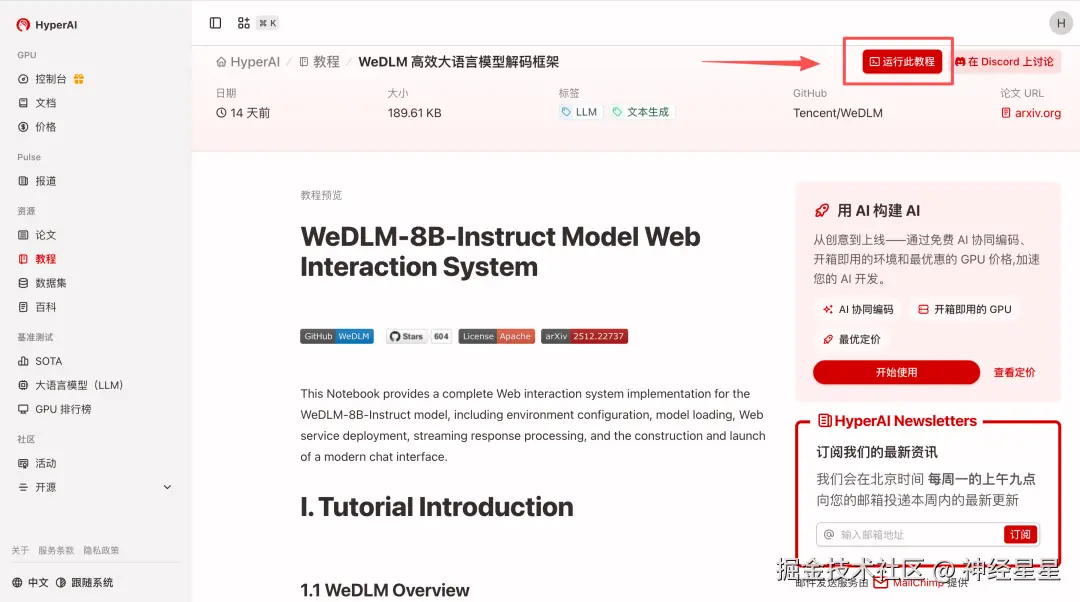Image resolution: width=1080 pixels, height=602 pixels.
Task: Open the Tencent/WeDLM GitHub link
Action: point(838,113)
